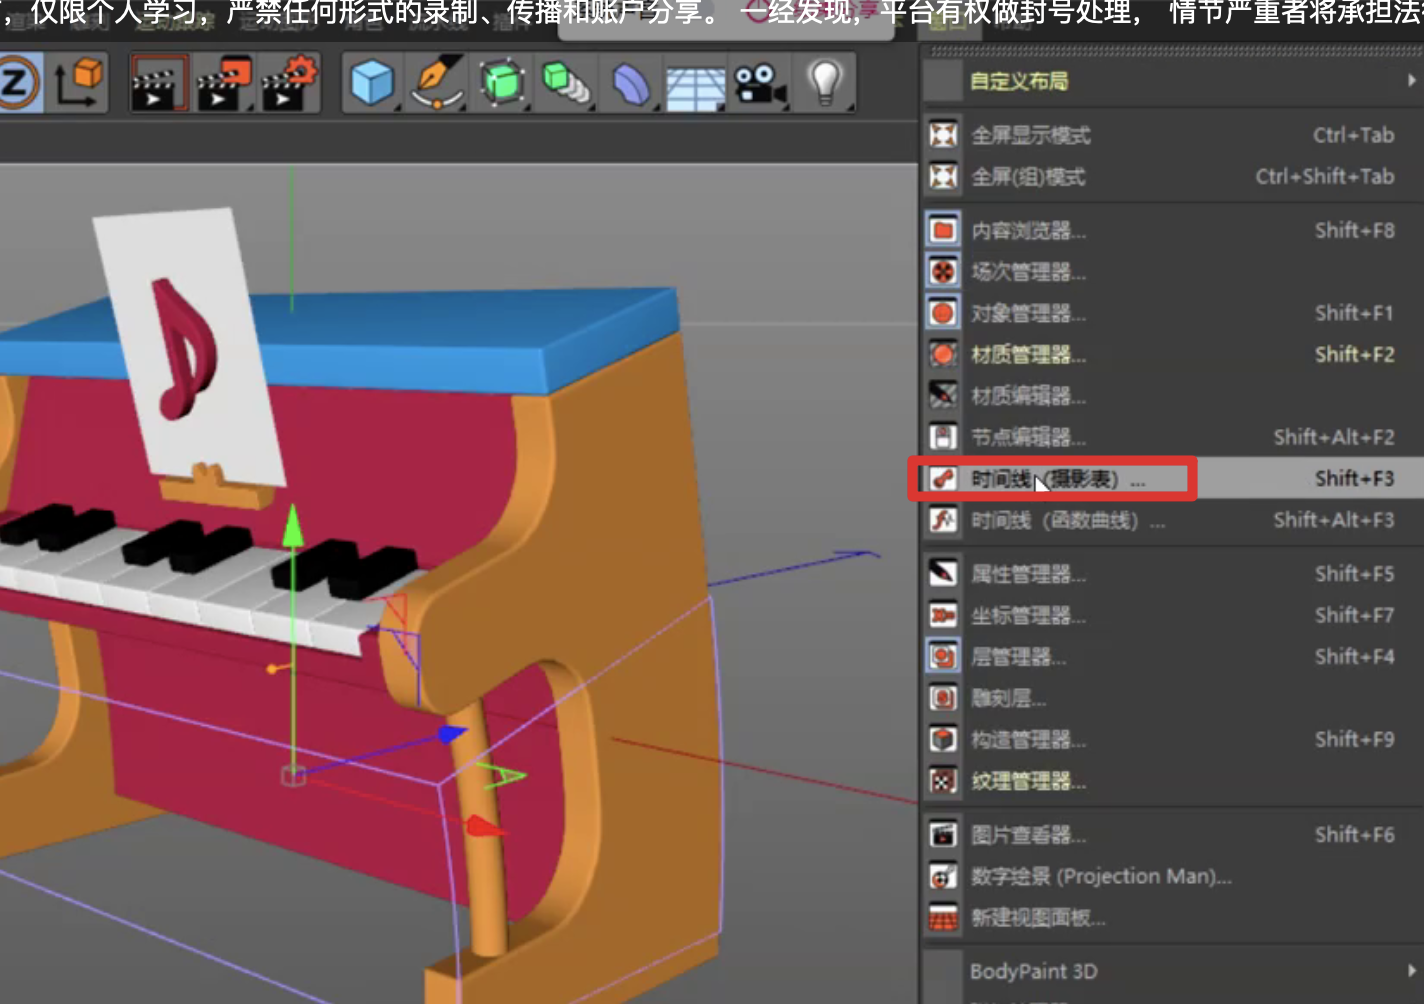Viewport: 1424px width, 1004px height.
Task: Choose 全屏显示模式 from the menu
Action: [1172, 135]
